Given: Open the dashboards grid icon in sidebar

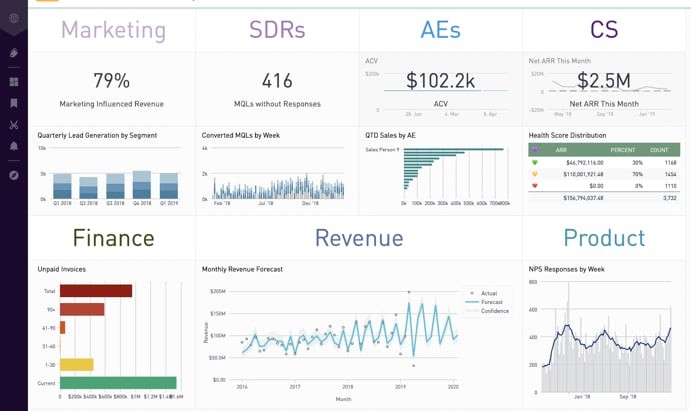Looking at the screenshot, I should pos(13,82).
